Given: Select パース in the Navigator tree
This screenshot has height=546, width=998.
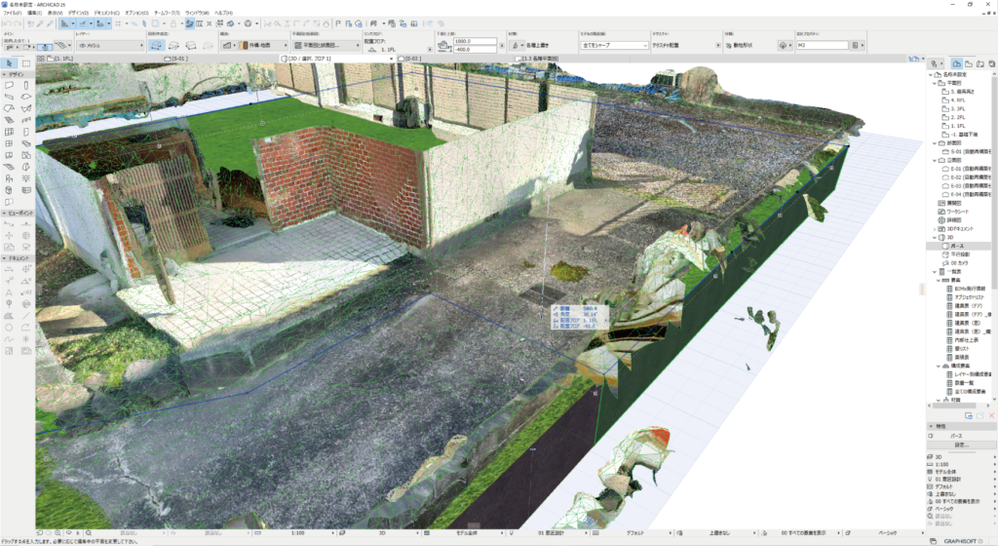Looking at the screenshot, I should [958, 246].
